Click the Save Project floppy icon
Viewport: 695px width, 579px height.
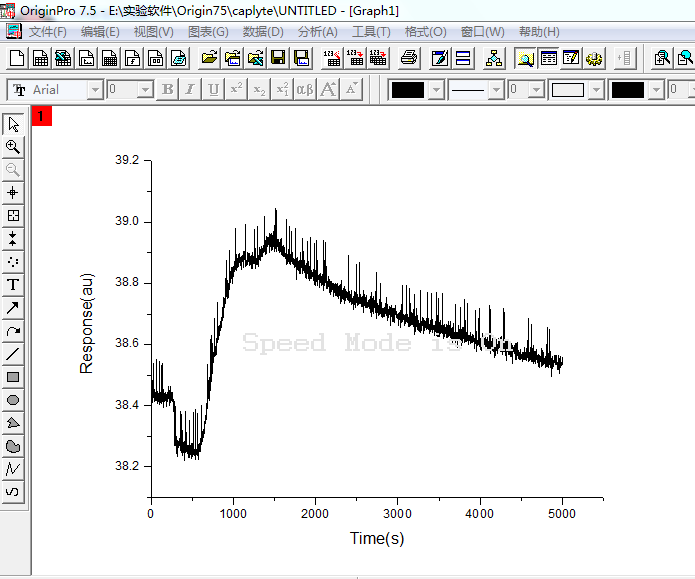pyautogui.click(x=278, y=58)
